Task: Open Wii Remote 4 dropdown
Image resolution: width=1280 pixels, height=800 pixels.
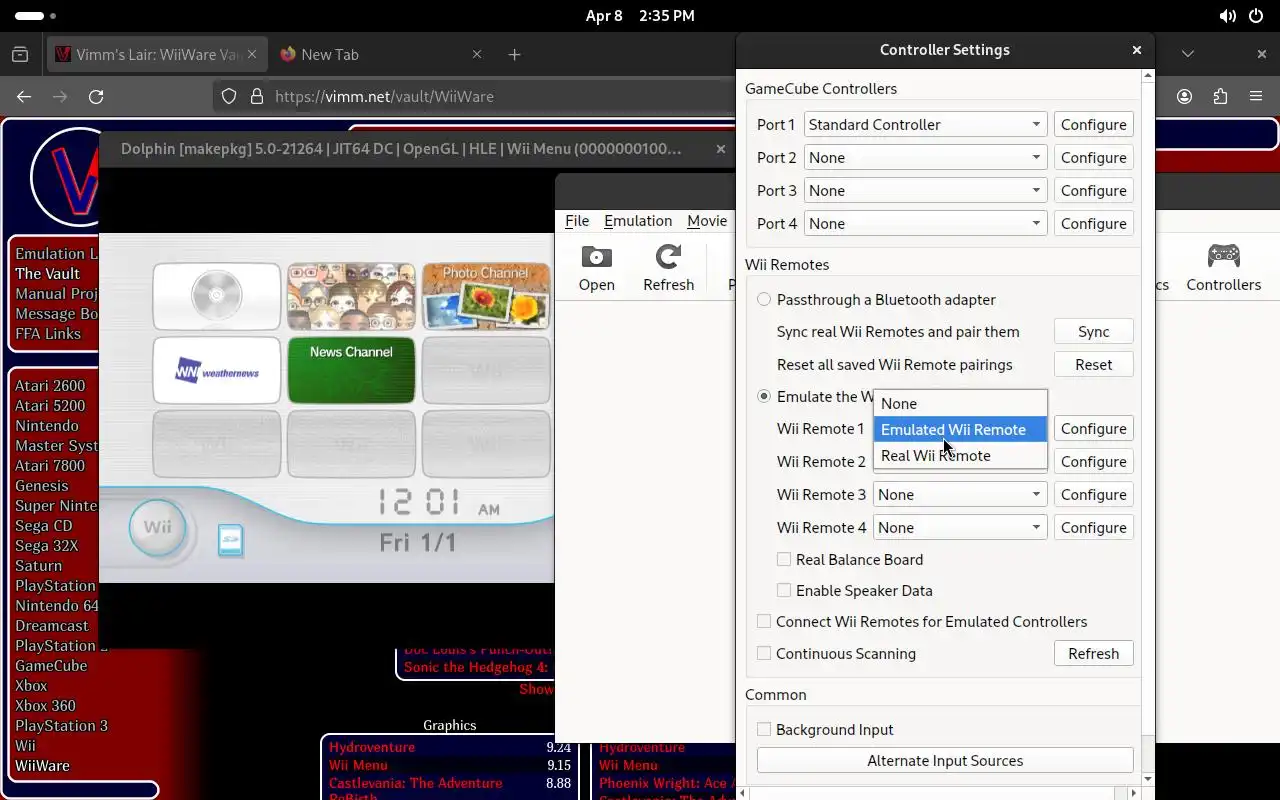Action: pyautogui.click(x=960, y=527)
